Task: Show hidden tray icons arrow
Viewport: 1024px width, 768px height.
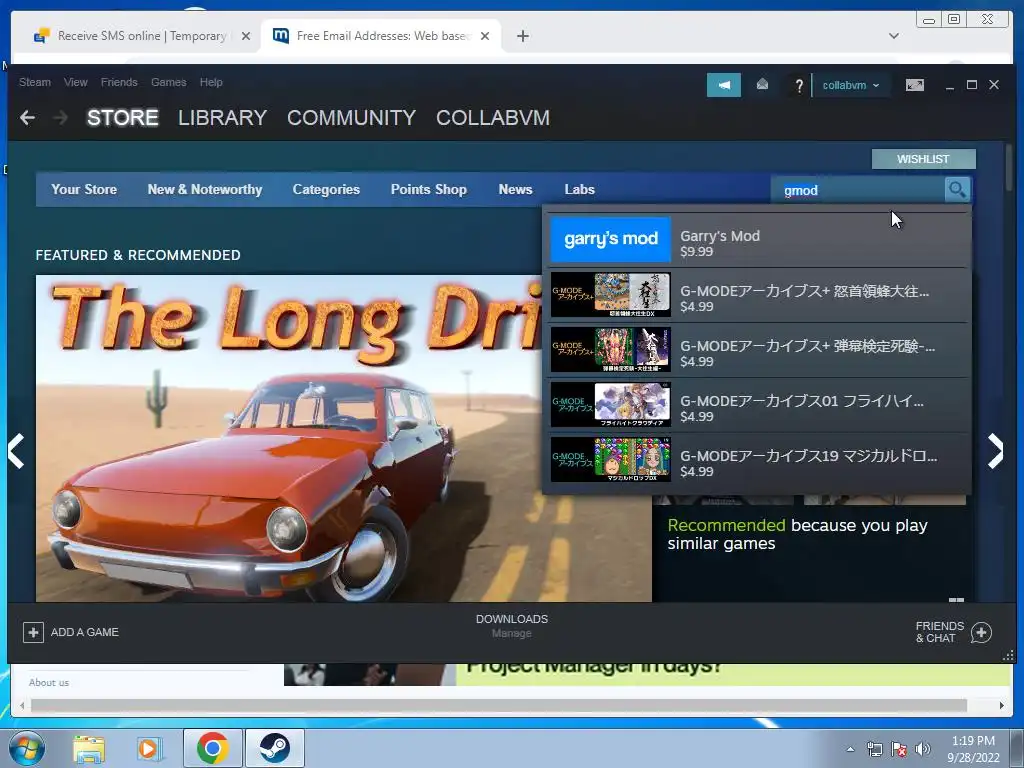Action: point(850,750)
